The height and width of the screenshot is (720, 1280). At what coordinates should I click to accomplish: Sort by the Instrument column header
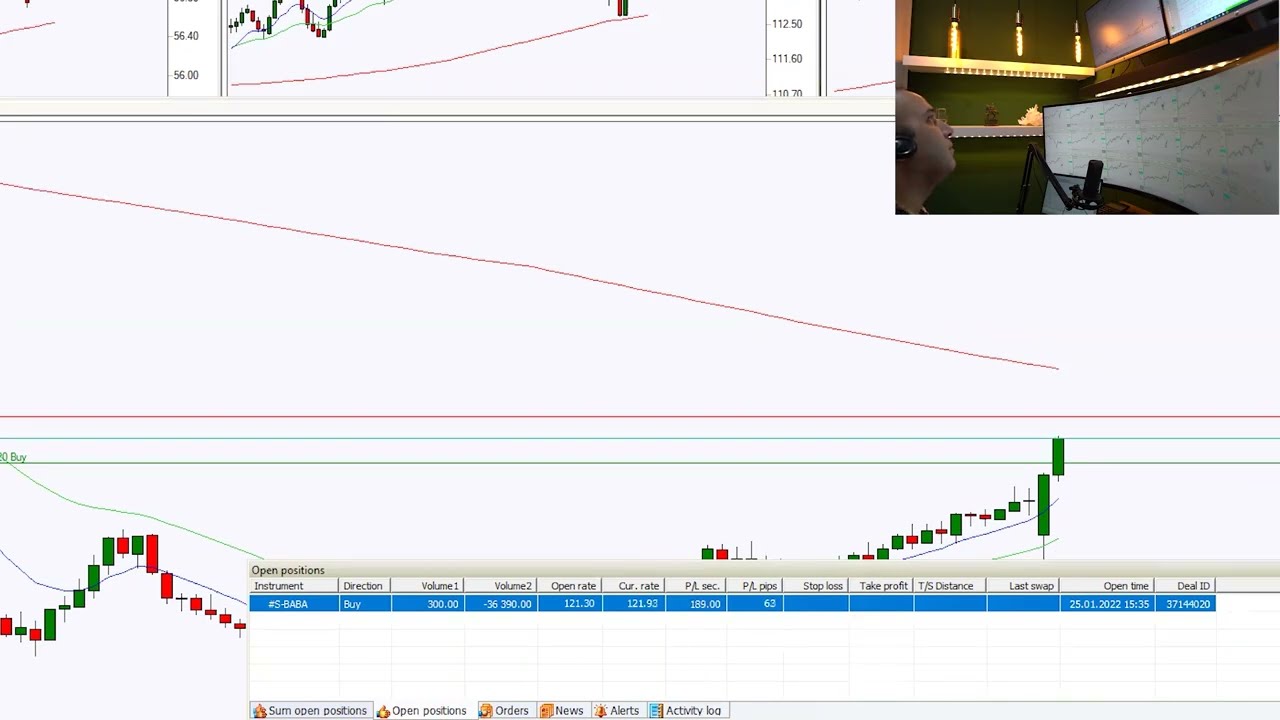click(x=279, y=586)
